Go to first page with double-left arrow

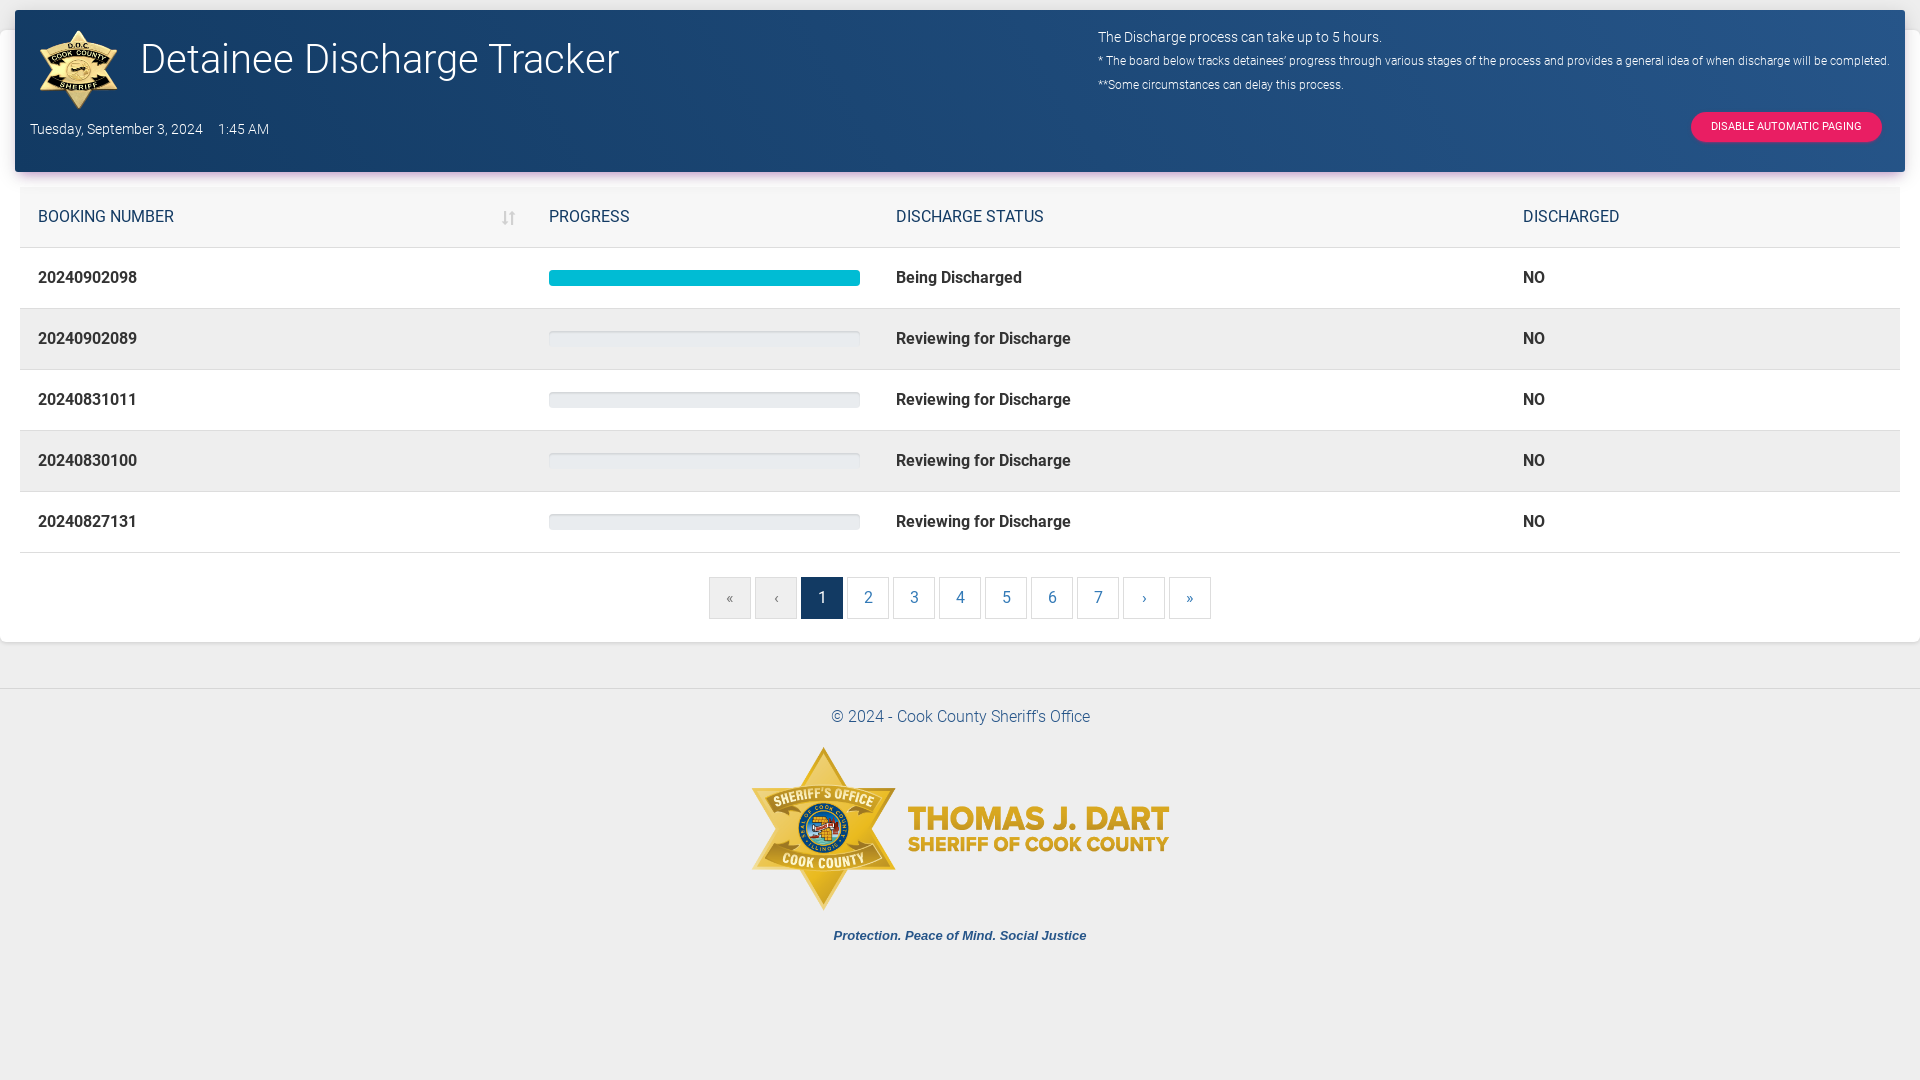[730, 598]
